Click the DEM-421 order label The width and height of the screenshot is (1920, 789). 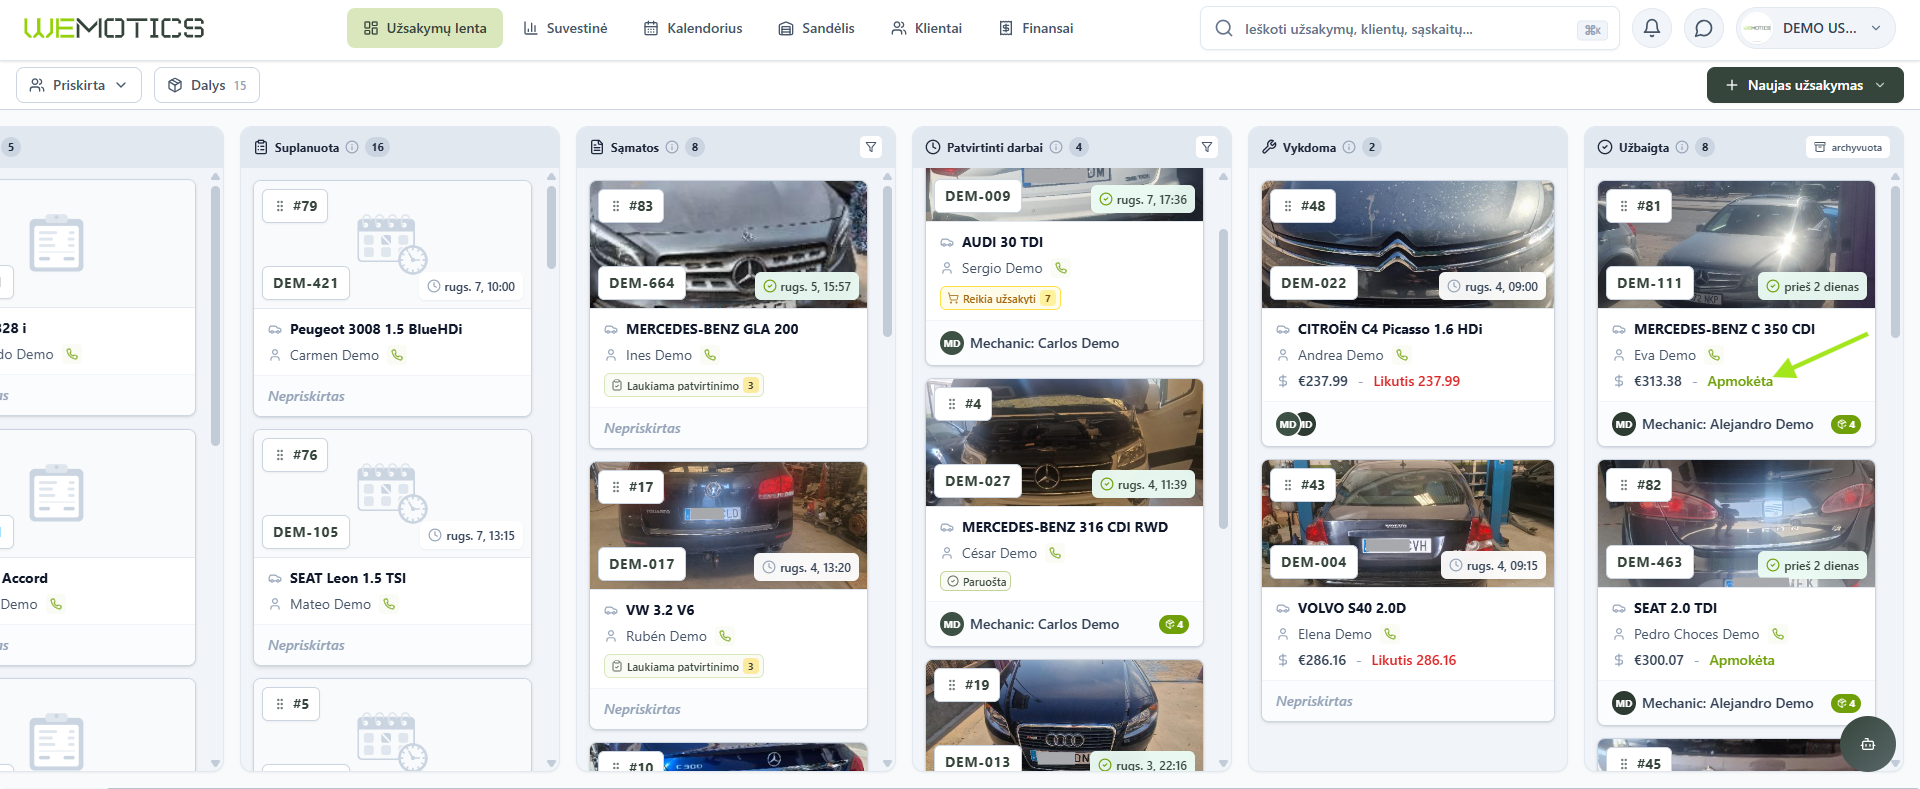306,283
